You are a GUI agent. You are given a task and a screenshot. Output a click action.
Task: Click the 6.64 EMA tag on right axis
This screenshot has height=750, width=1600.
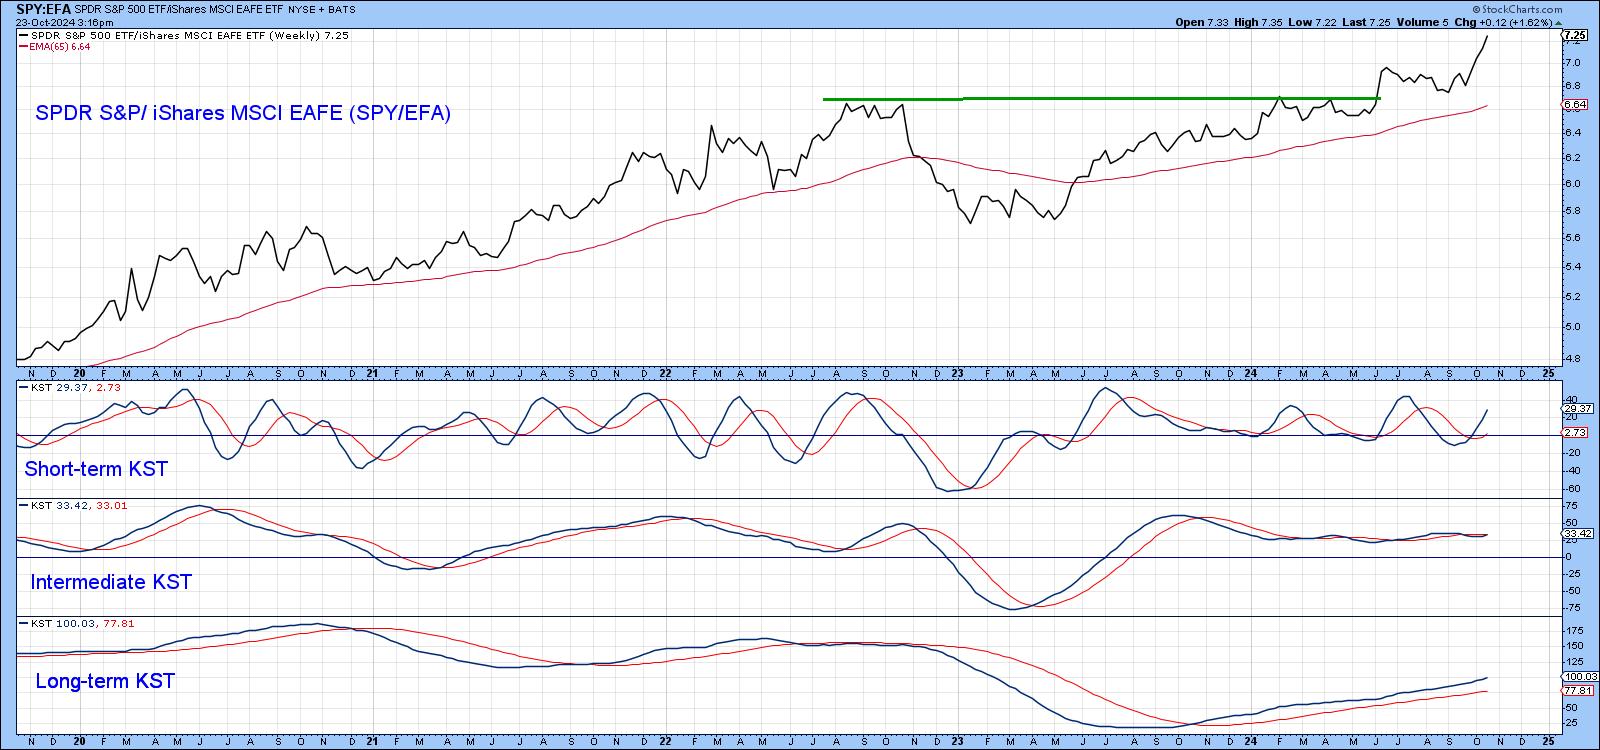[x=1575, y=104]
